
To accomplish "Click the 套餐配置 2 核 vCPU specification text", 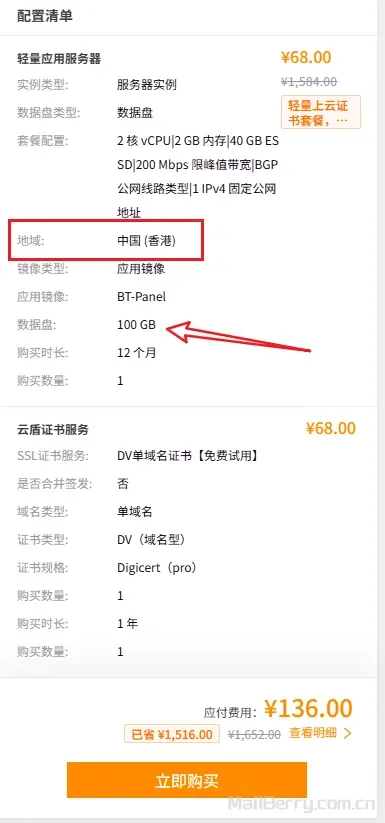I will point(198,176).
